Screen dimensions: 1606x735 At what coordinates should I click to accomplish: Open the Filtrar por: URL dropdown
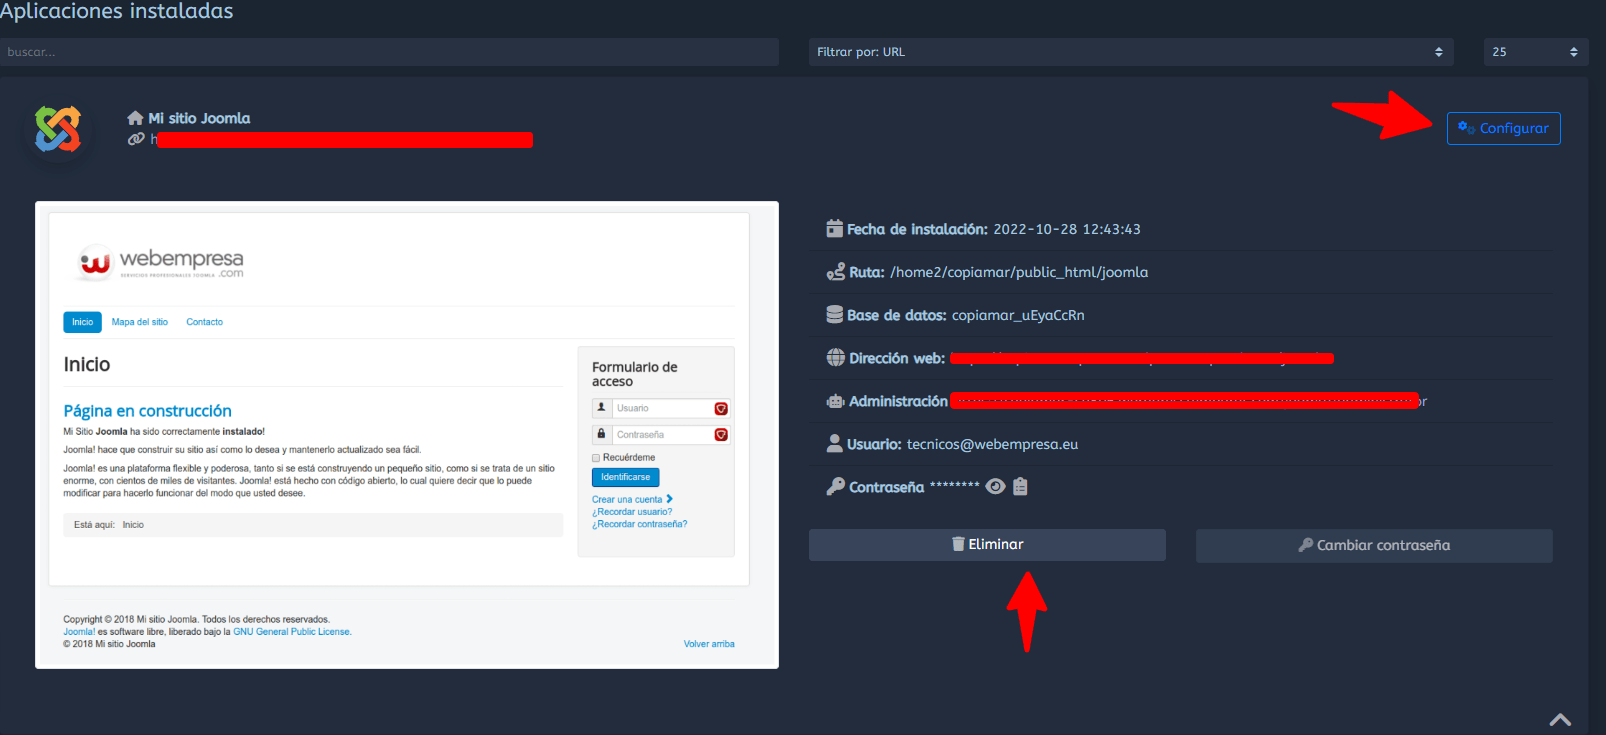point(1131,52)
